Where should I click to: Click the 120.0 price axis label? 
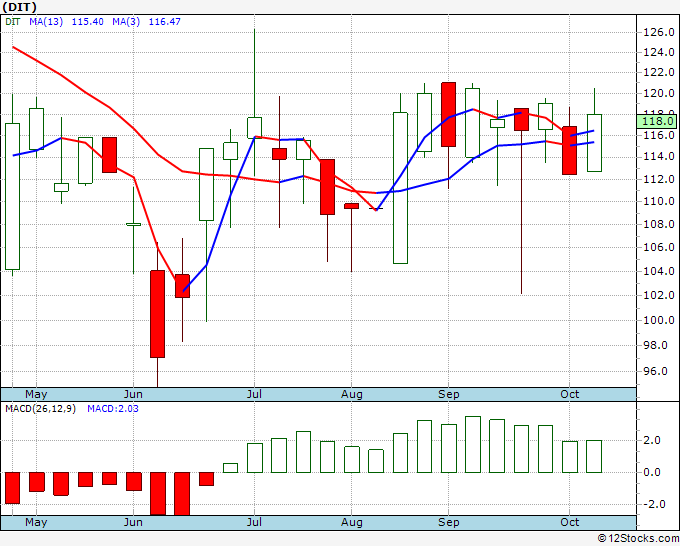(x=659, y=93)
